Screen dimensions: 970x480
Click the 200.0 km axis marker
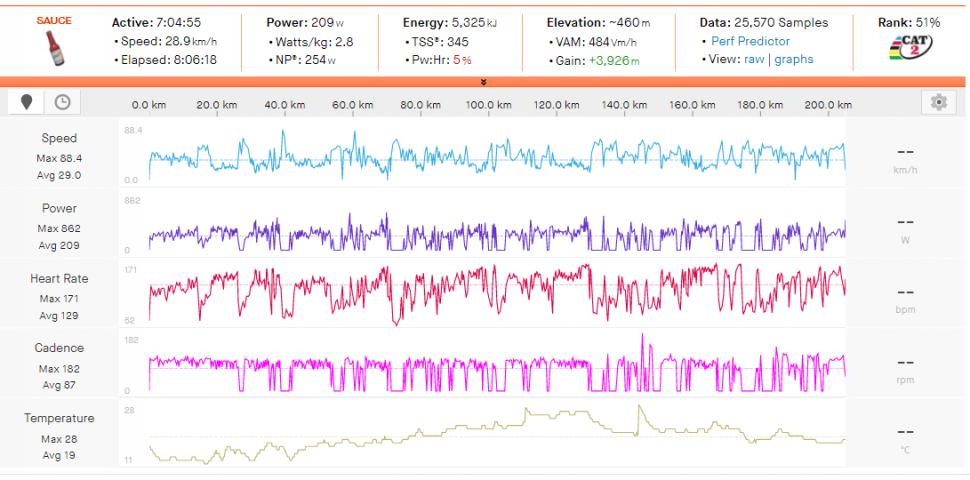pyautogui.click(x=828, y=105)
